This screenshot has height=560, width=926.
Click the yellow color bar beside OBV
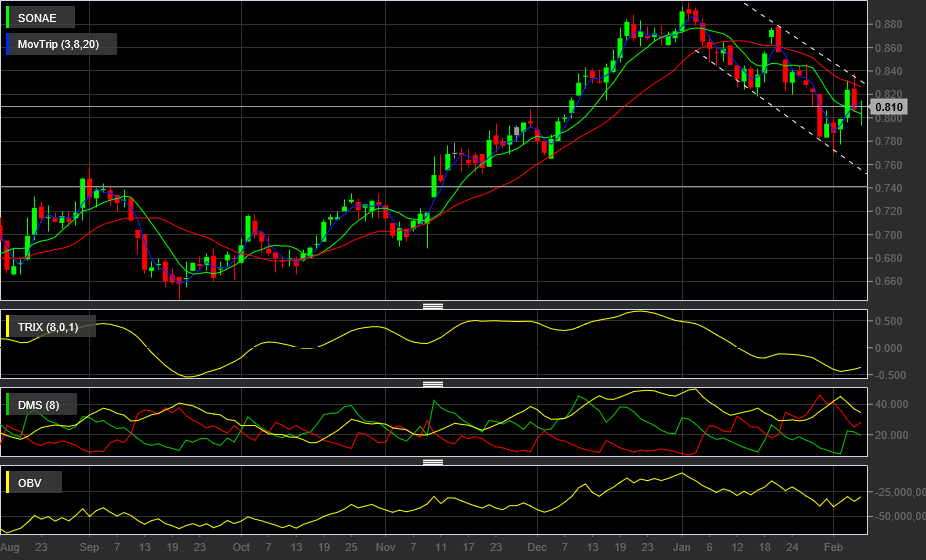pos(8,483)
